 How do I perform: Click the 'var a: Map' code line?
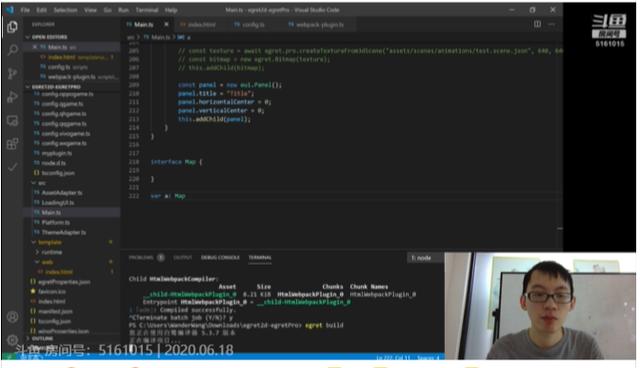pyautogui.click(x=168, y=196)
